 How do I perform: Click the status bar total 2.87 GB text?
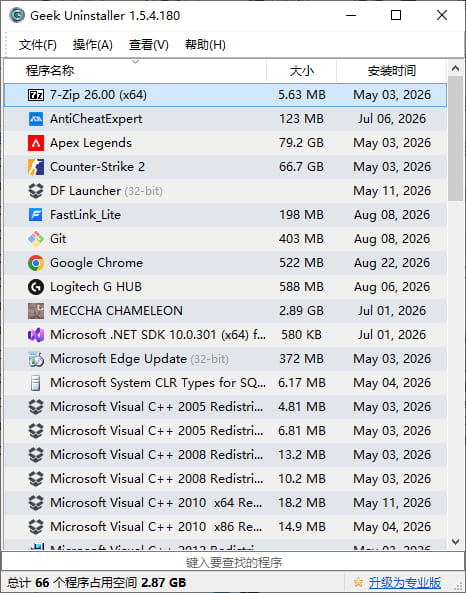click(x=163, y=582)
